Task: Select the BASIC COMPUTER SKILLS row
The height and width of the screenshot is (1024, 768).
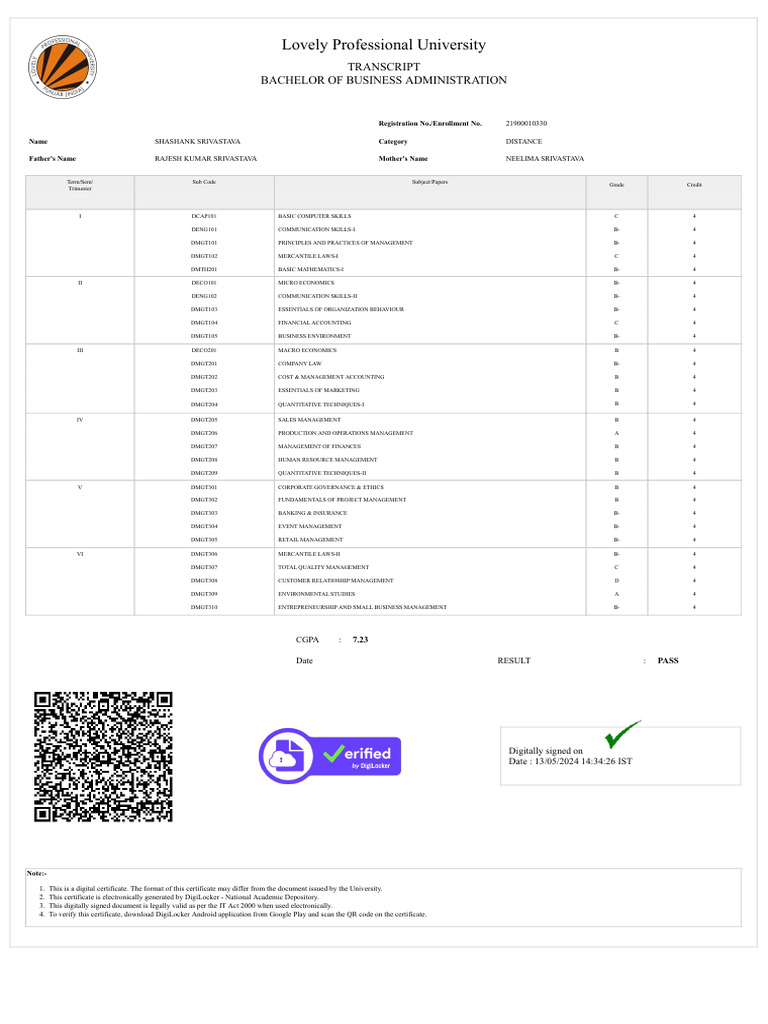Action: pyautogui.click(x=383, y=216)
